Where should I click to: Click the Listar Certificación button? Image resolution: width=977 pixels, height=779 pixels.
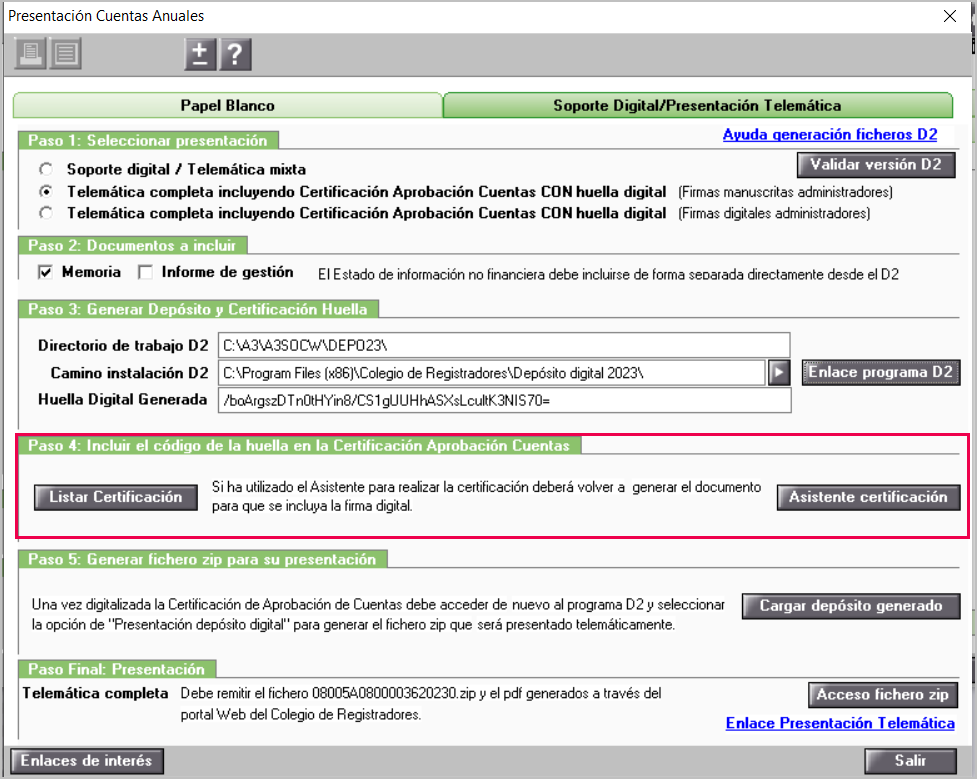116,497
